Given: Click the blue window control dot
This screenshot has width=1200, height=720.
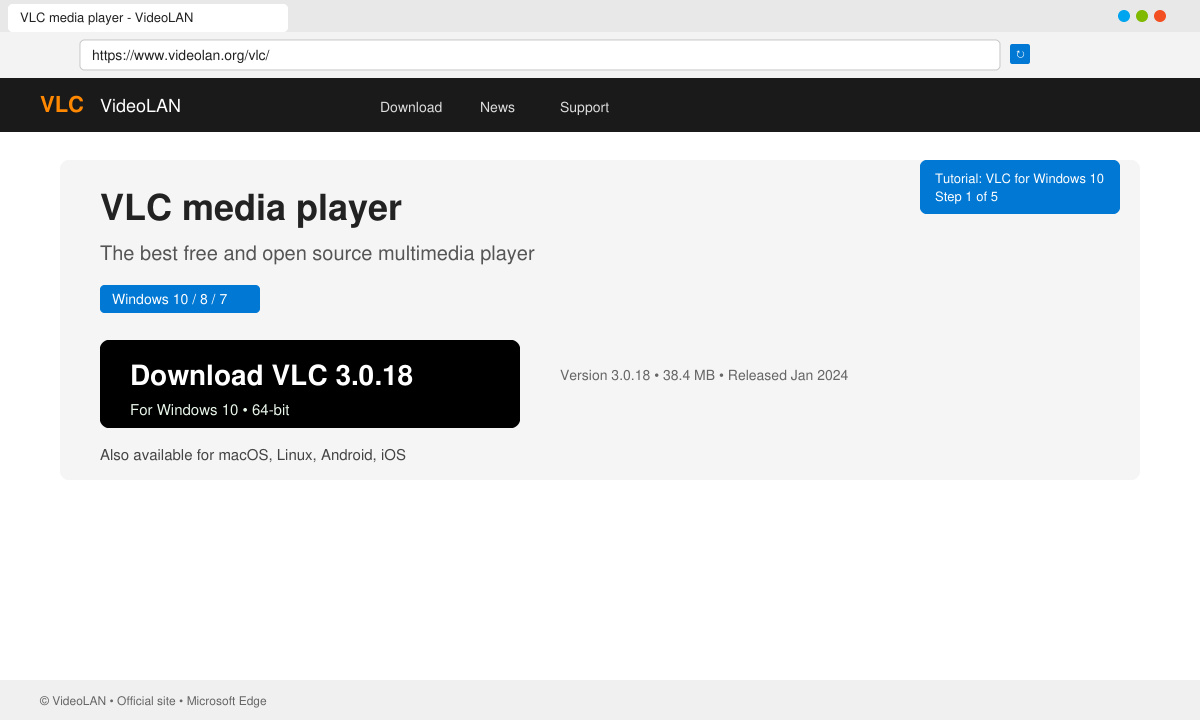Looking at the screenshot, I should coord(1124,16).
